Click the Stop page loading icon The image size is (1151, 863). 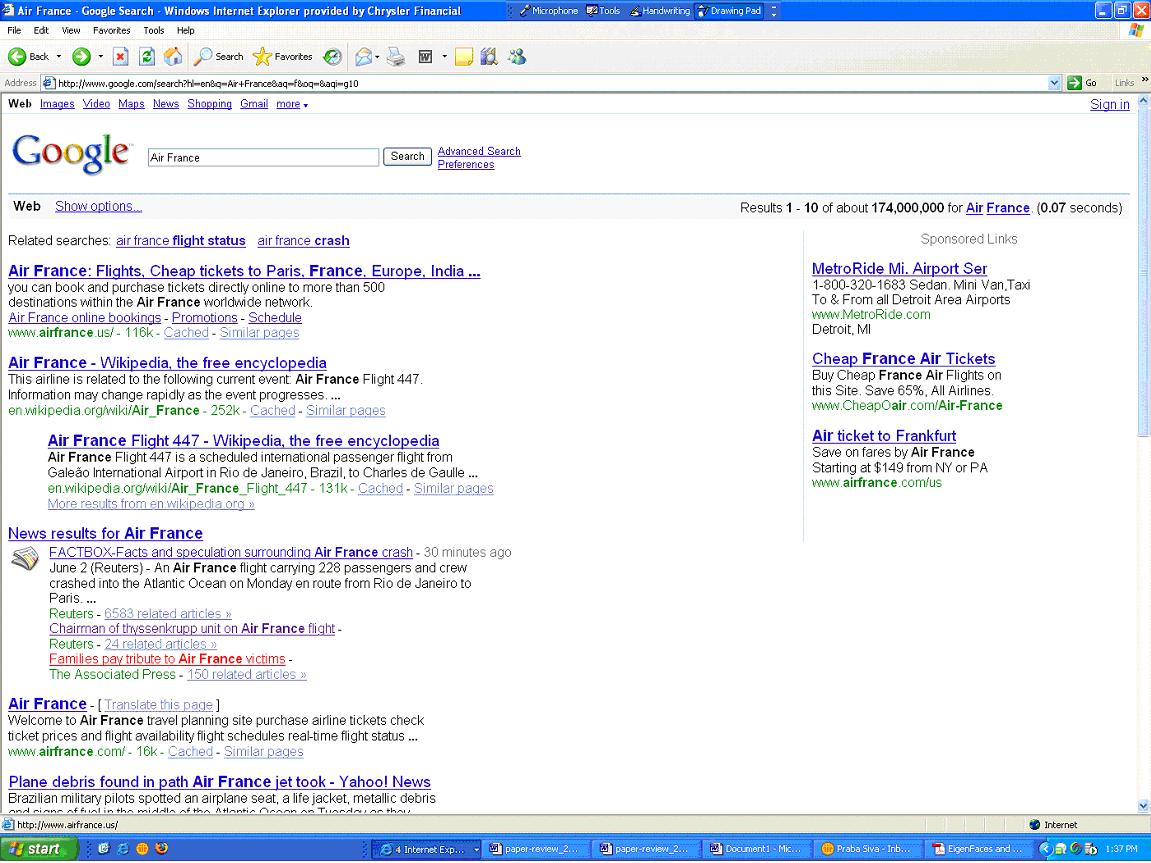point(120,57)
